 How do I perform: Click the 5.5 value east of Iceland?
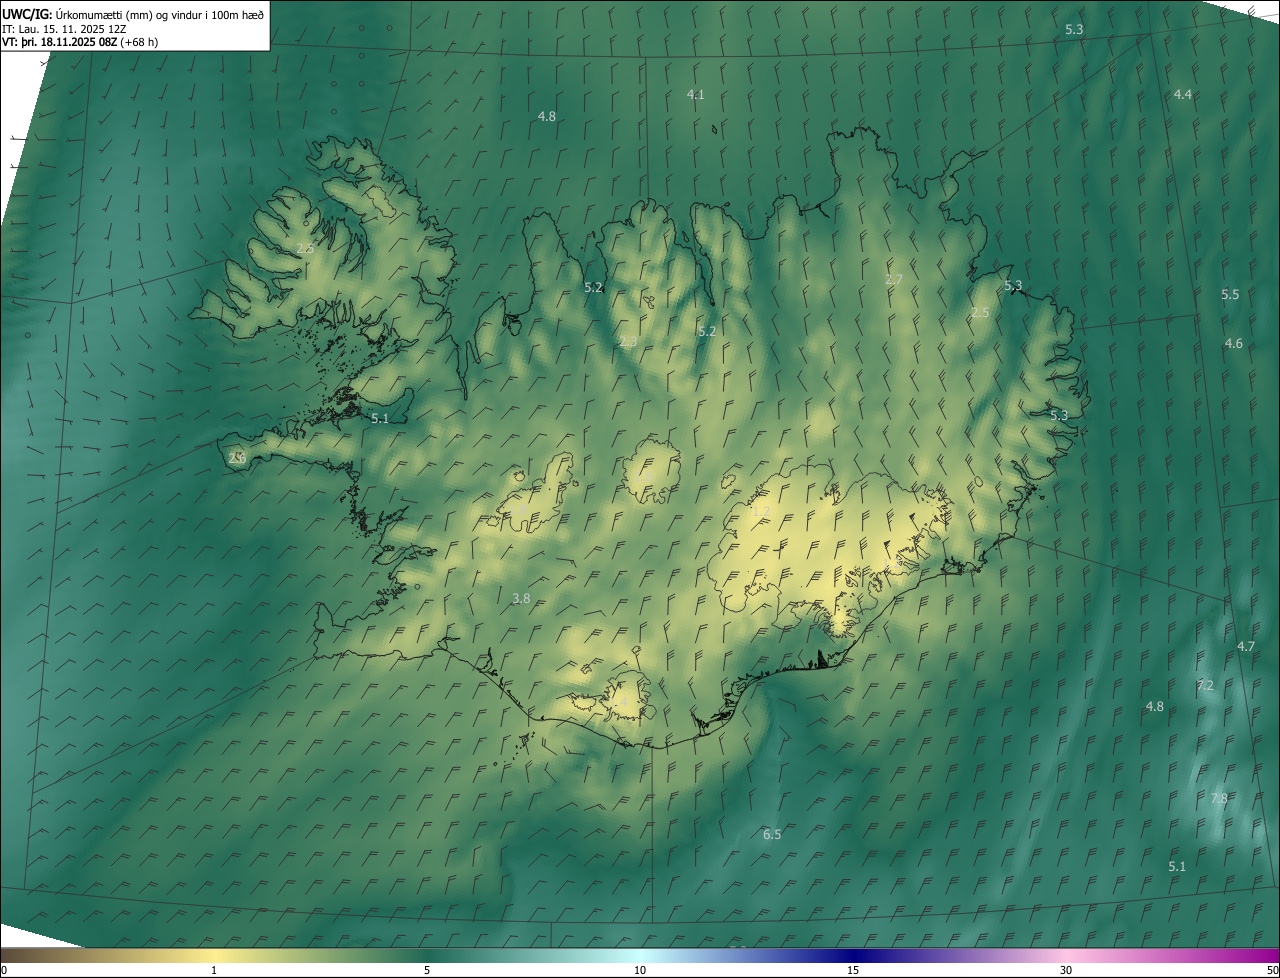(x=1230, y=295)
